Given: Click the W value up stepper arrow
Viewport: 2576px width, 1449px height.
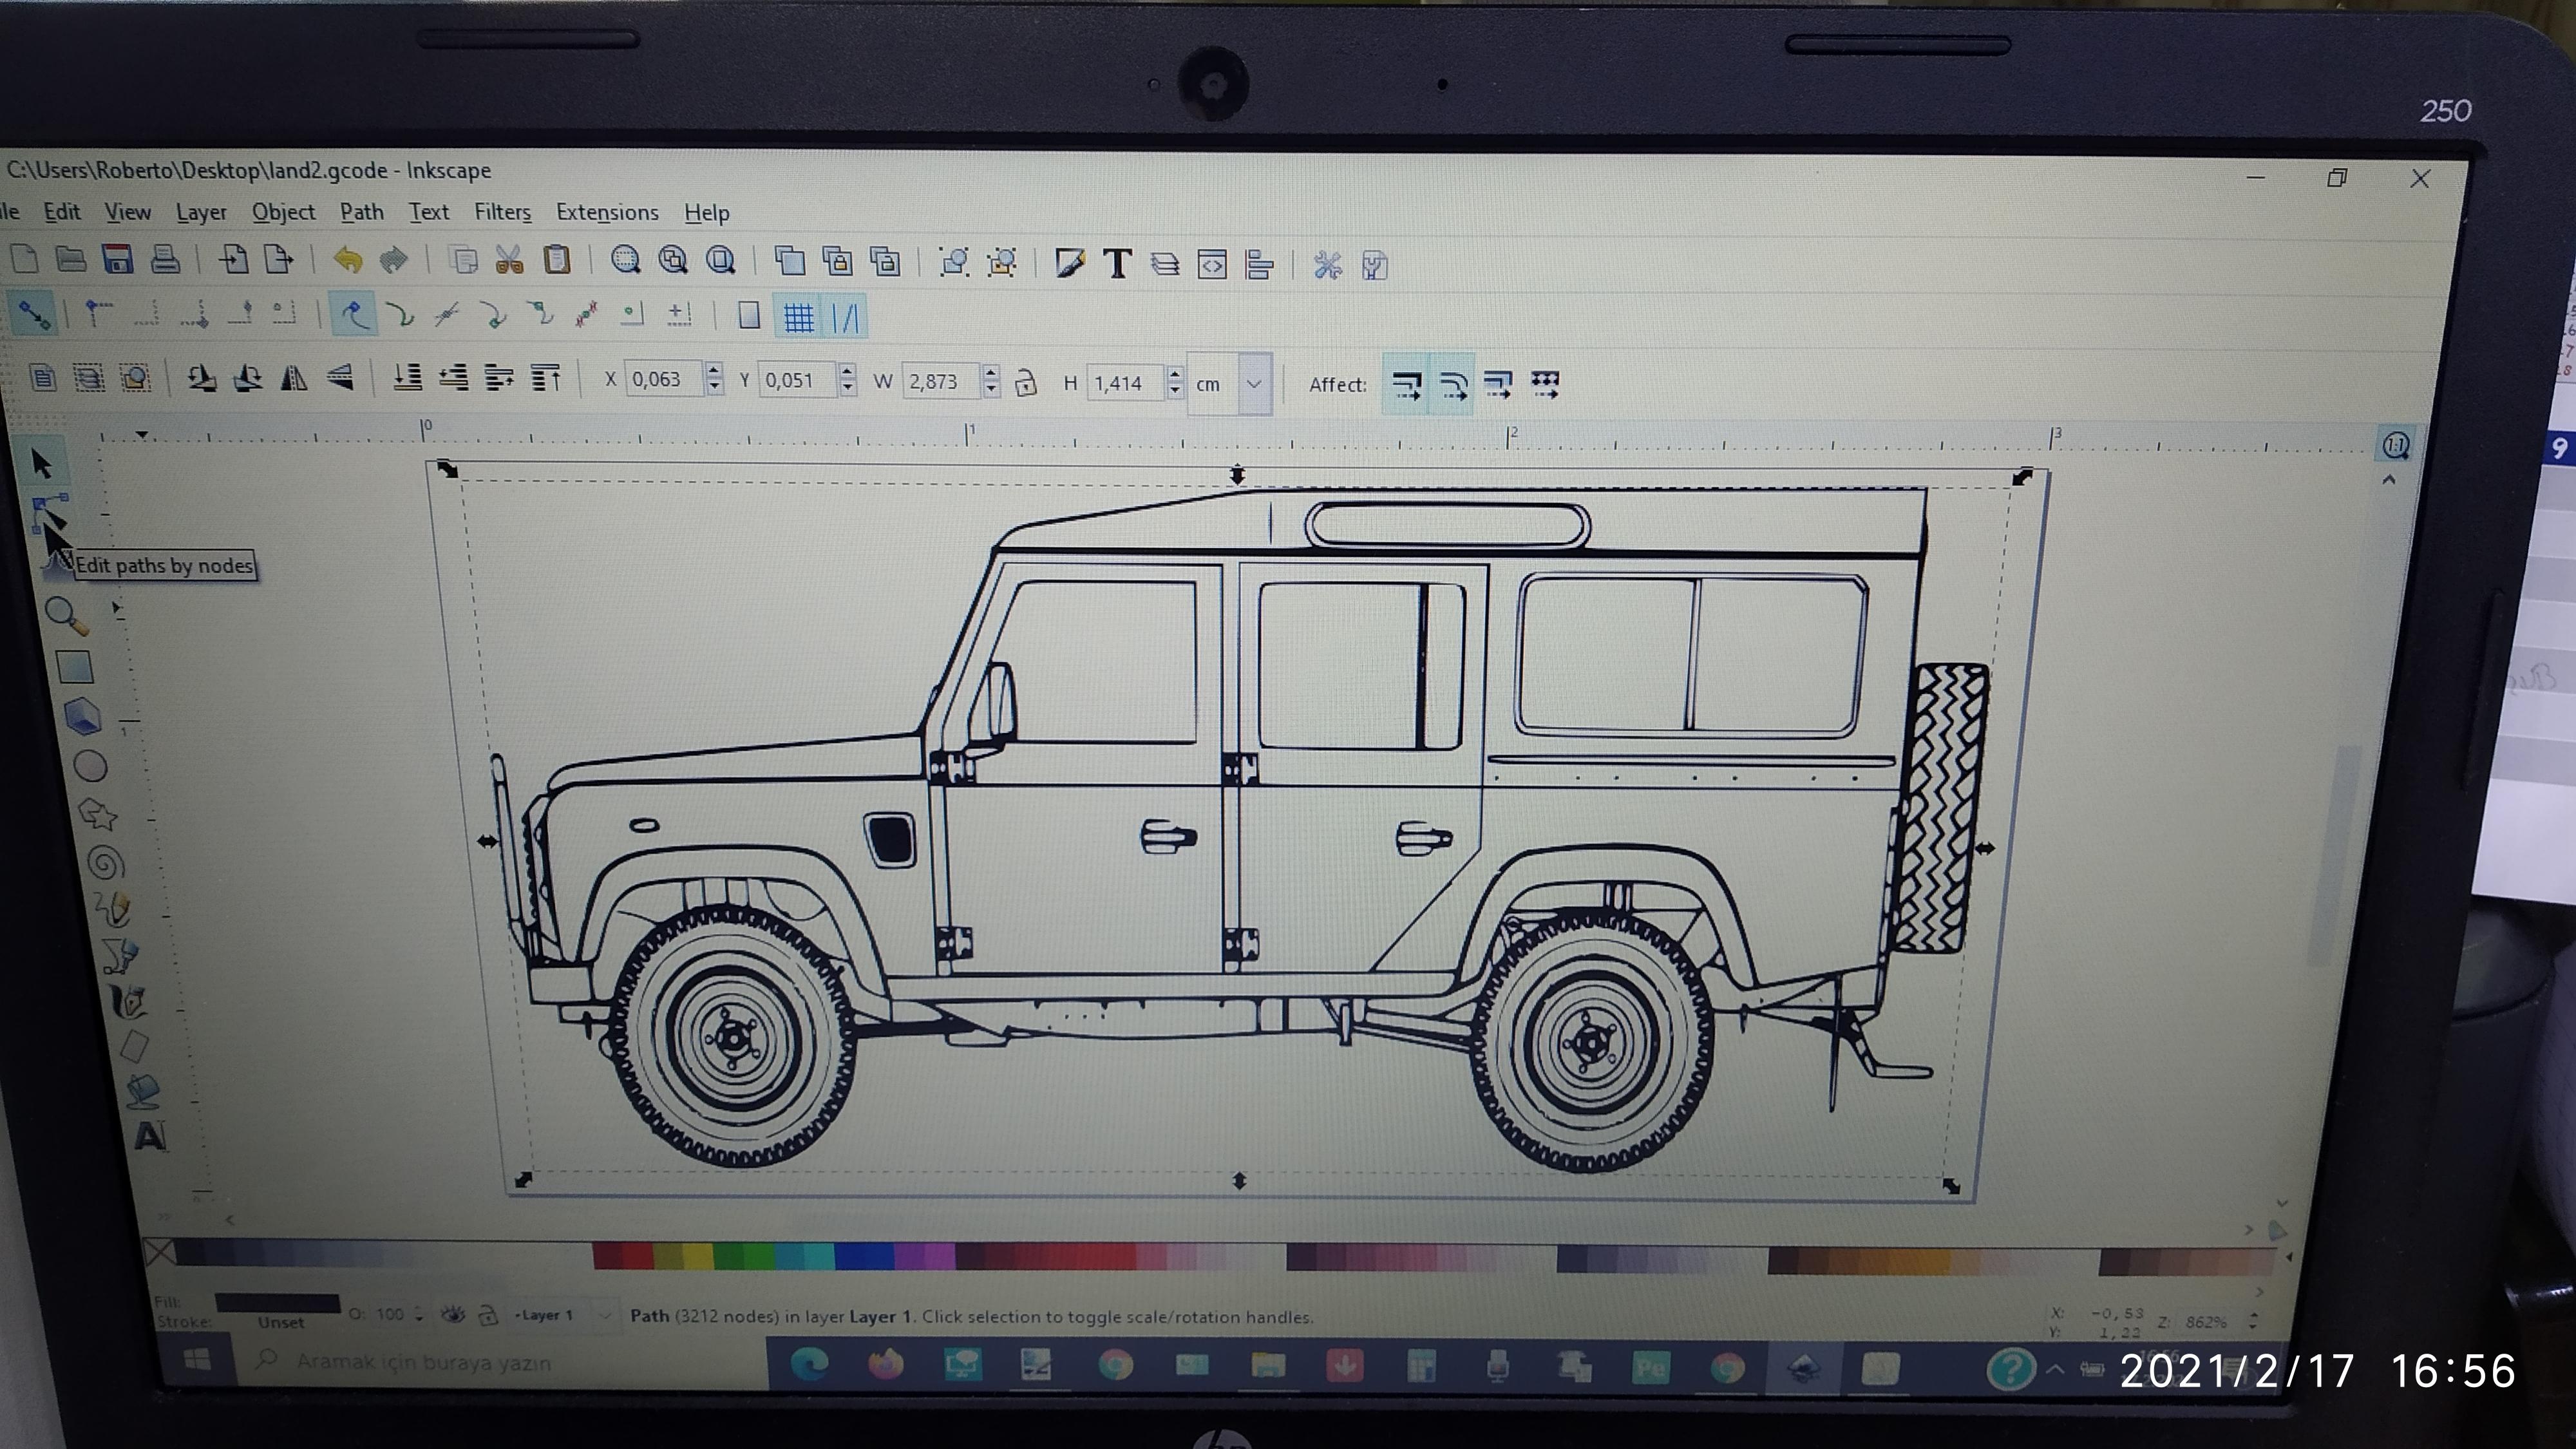Looking at the screenshot, I should (x=990, y=373).
